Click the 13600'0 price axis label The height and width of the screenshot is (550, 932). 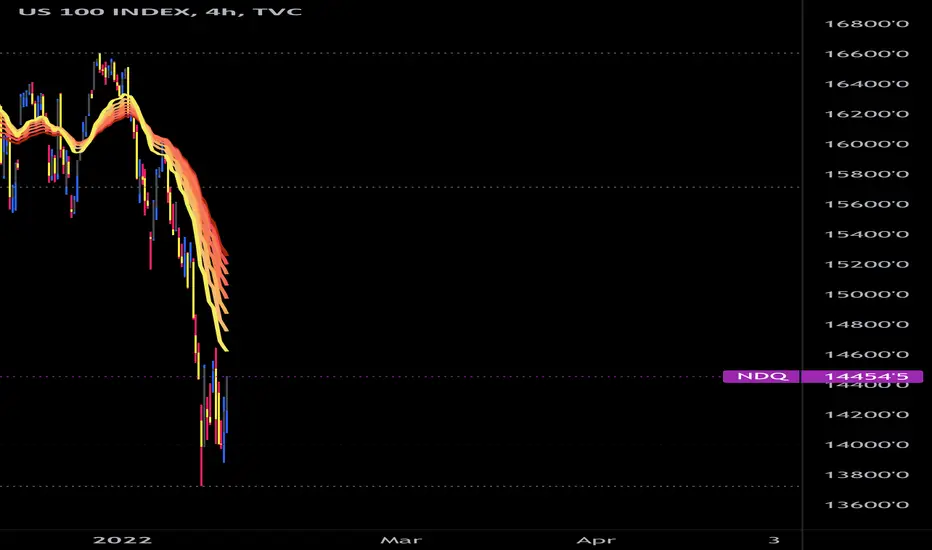pos(867,505)
